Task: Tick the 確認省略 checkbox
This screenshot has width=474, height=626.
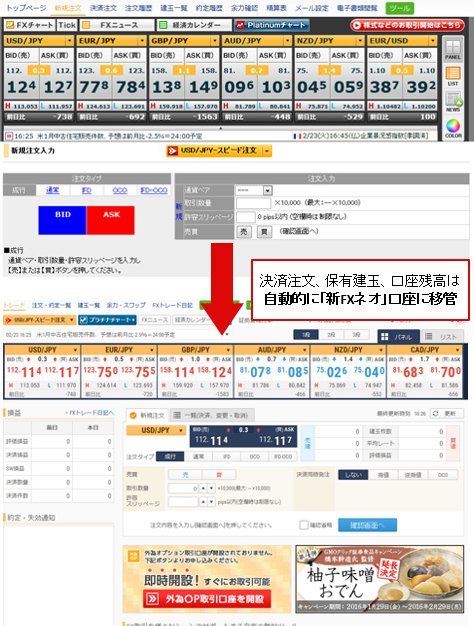Action: 304,525
